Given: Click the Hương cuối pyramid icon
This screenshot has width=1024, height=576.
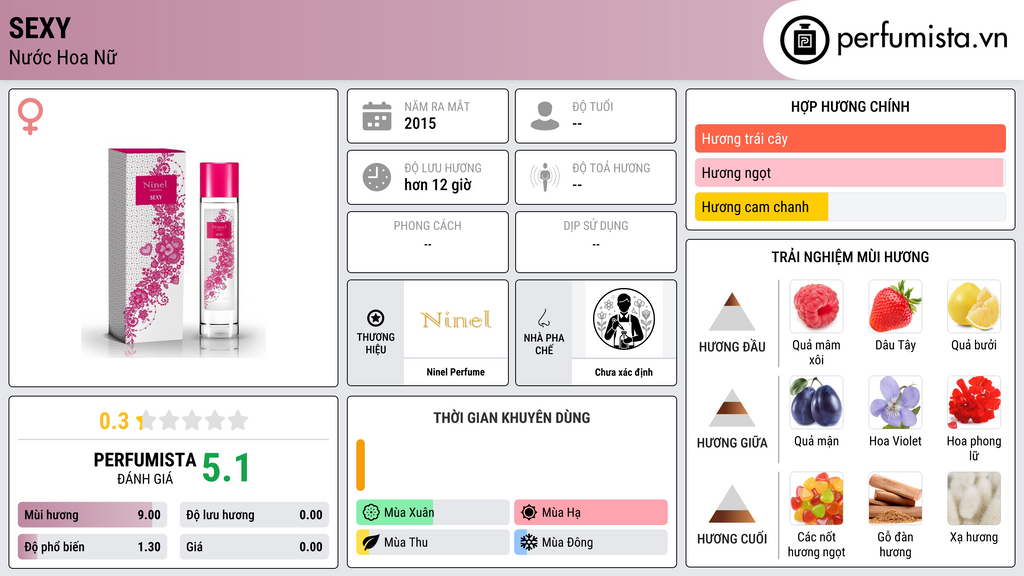Looking at the screenshot, I should (732, 504).
